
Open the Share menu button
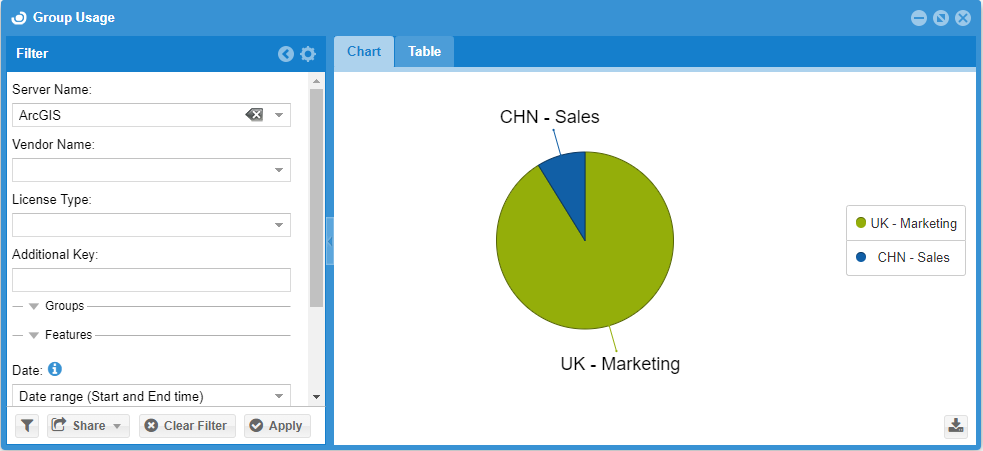[88, 426]
